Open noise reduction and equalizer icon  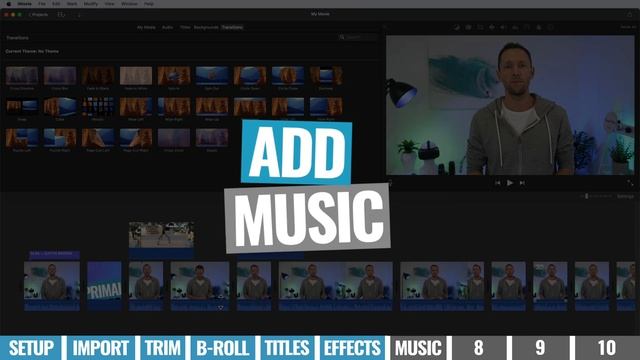515,27
